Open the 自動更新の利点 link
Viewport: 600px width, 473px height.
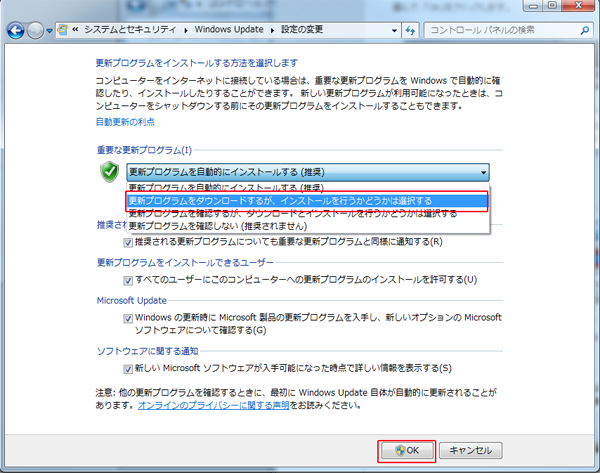tap(124, 121)
